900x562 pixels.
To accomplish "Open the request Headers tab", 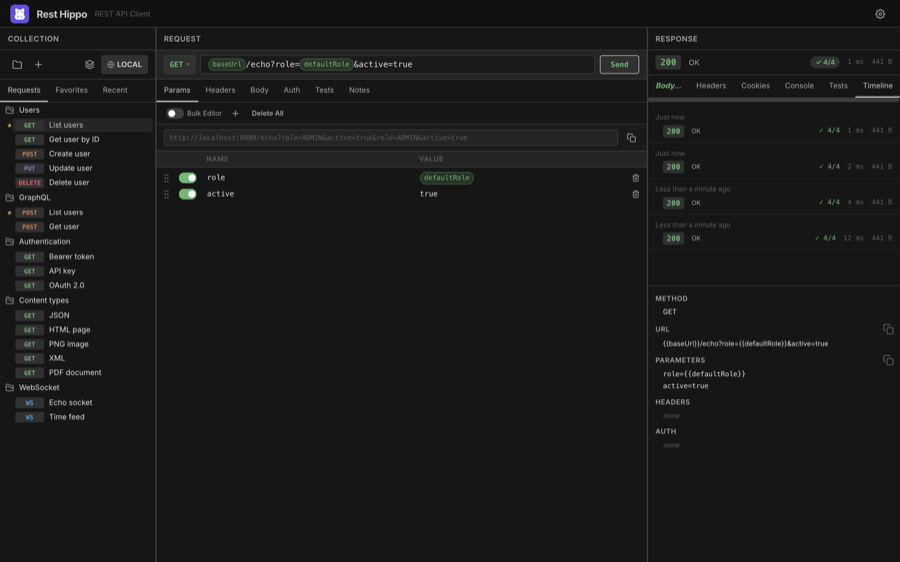I will [220, 90].
